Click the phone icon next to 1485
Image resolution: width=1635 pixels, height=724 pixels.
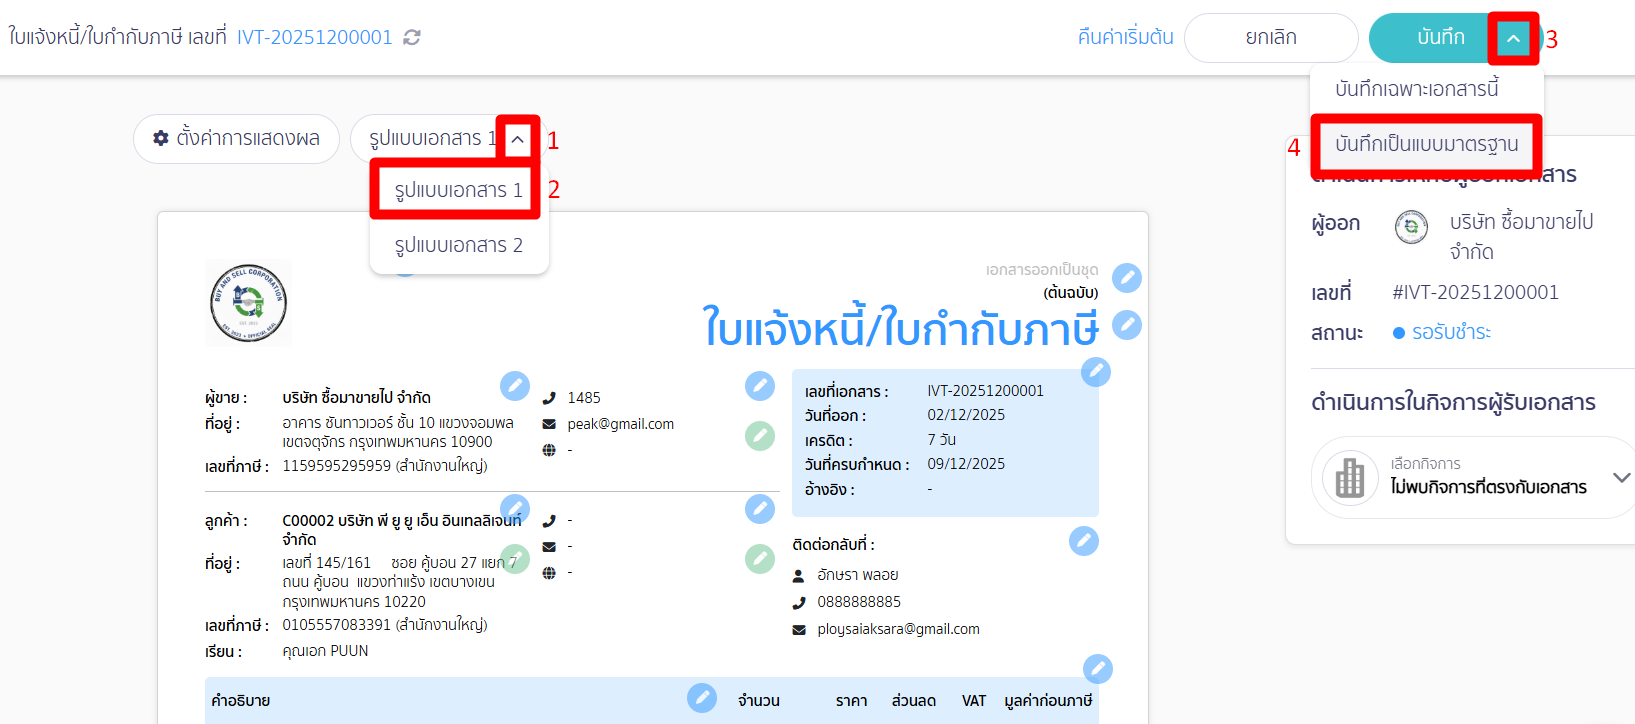[549, 398]
